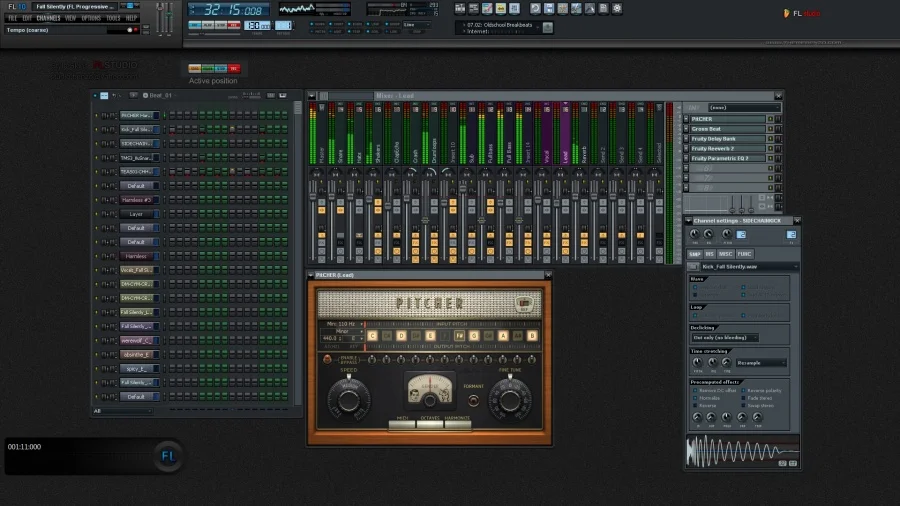
Task: Switch to the INS tab in Channel settings
Action: (709, 254)
